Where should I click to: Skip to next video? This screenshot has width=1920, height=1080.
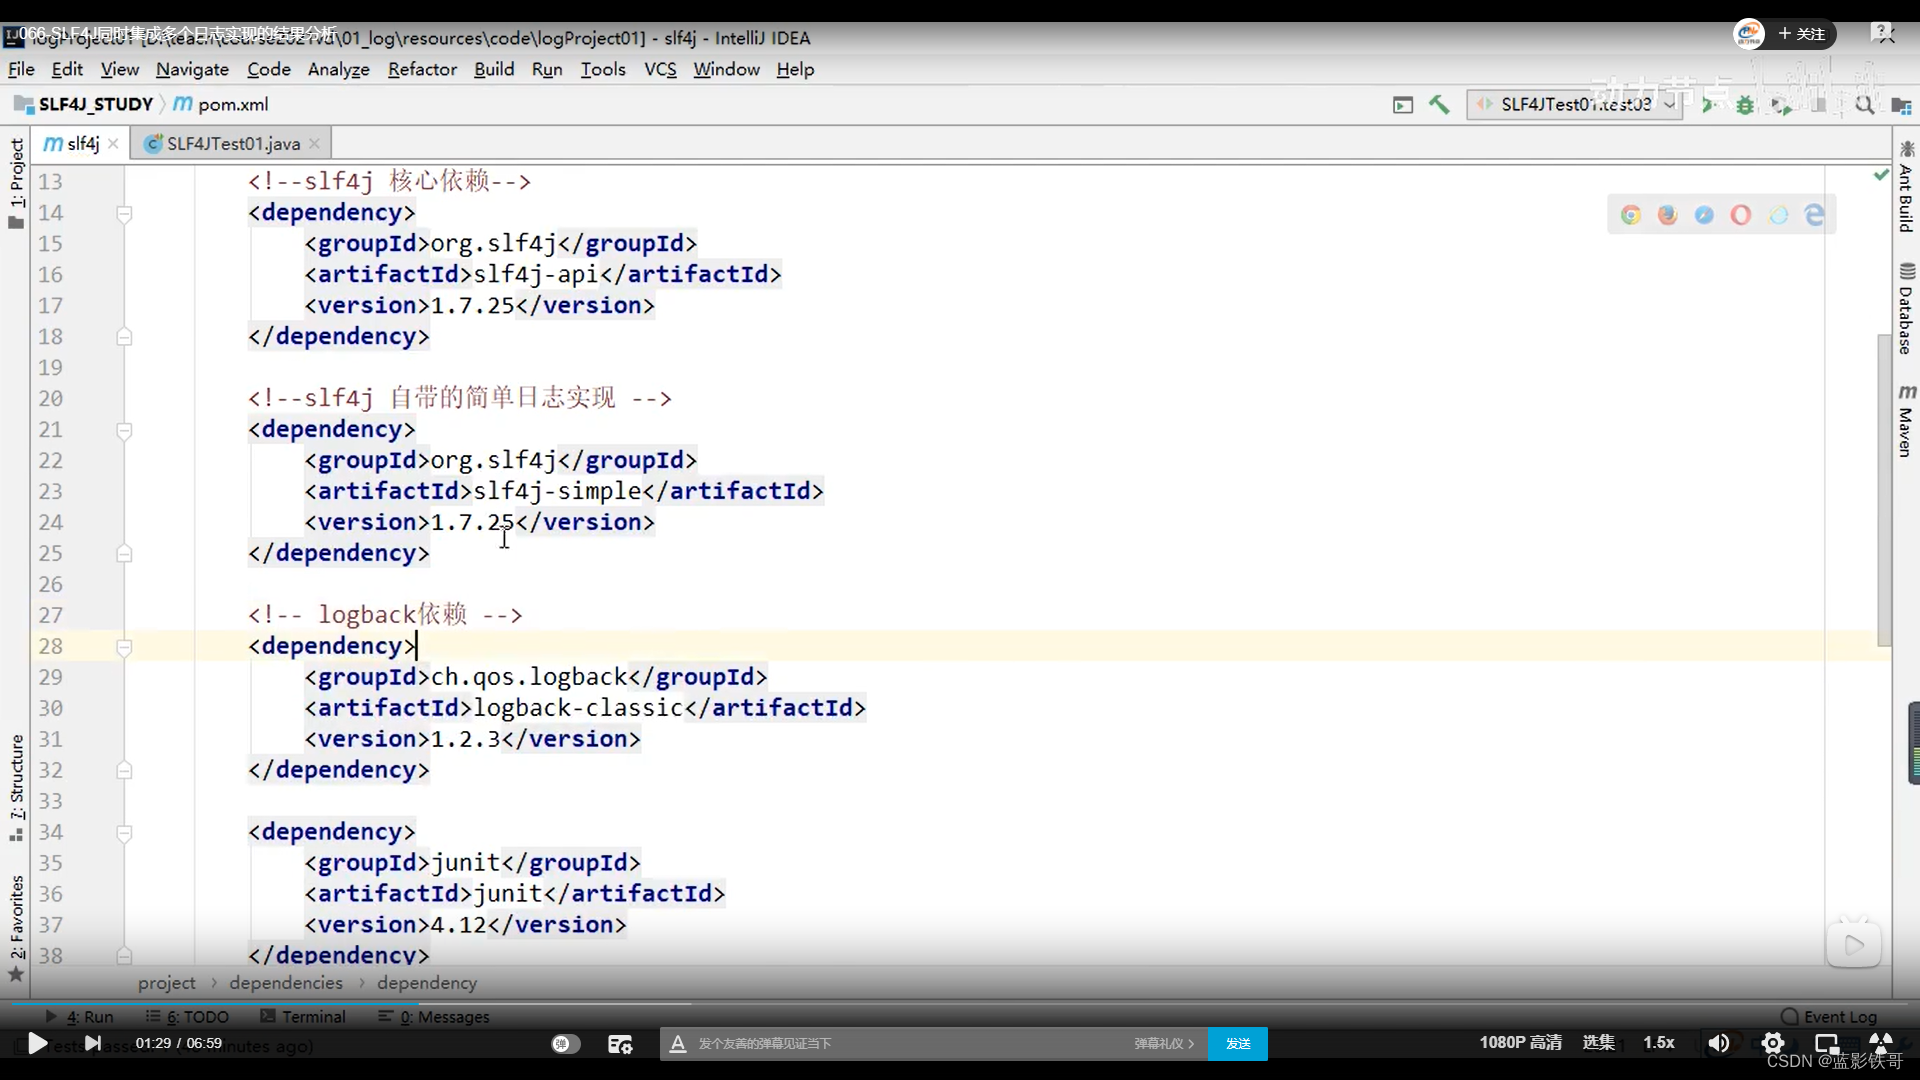[x=93, y=1043]
